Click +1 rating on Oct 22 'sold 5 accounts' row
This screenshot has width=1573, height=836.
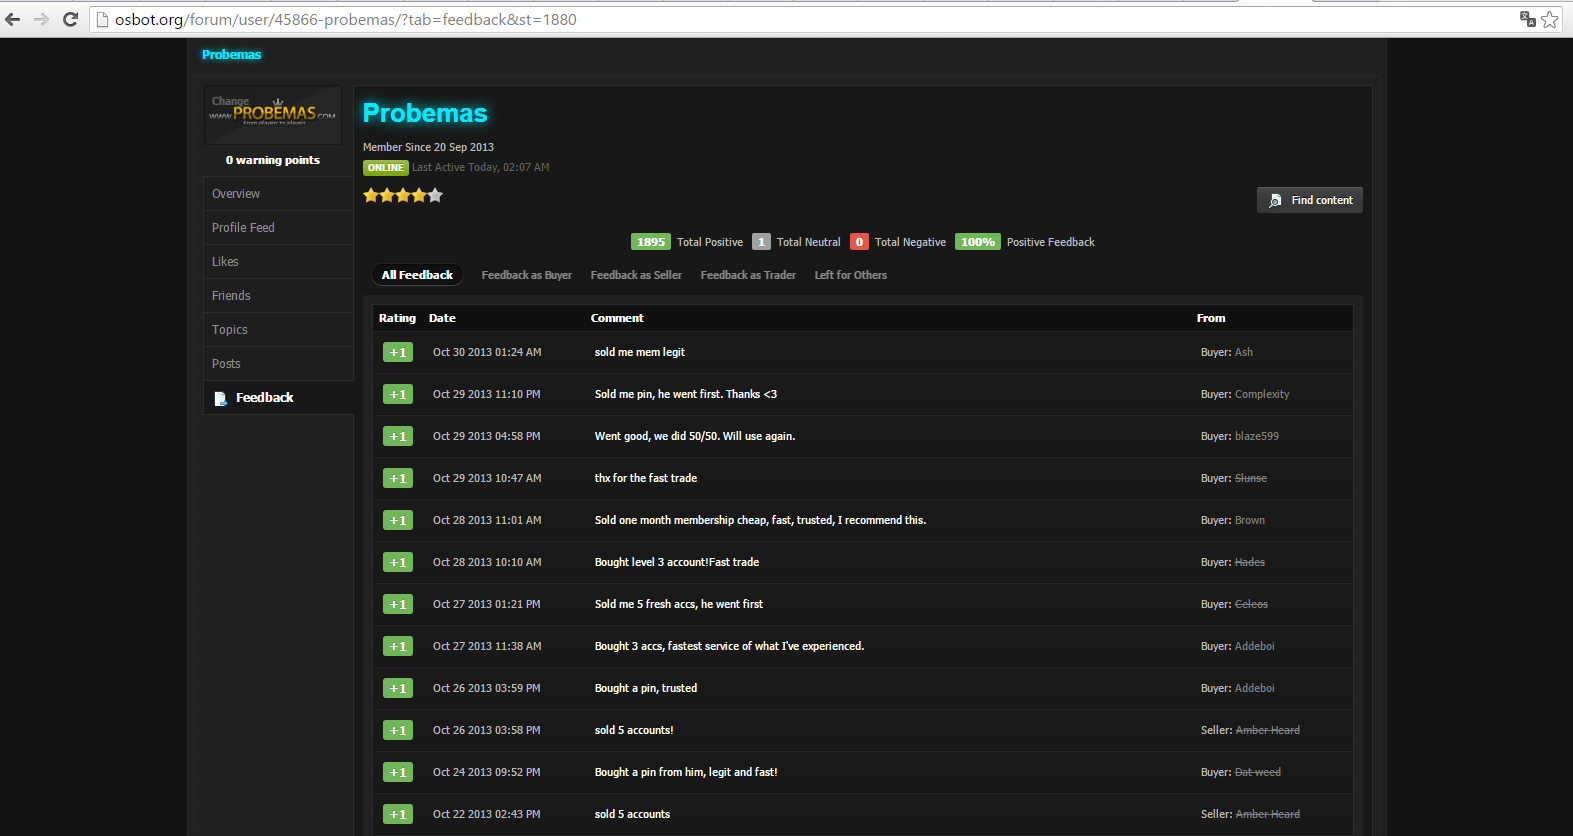tap(398, 814)
